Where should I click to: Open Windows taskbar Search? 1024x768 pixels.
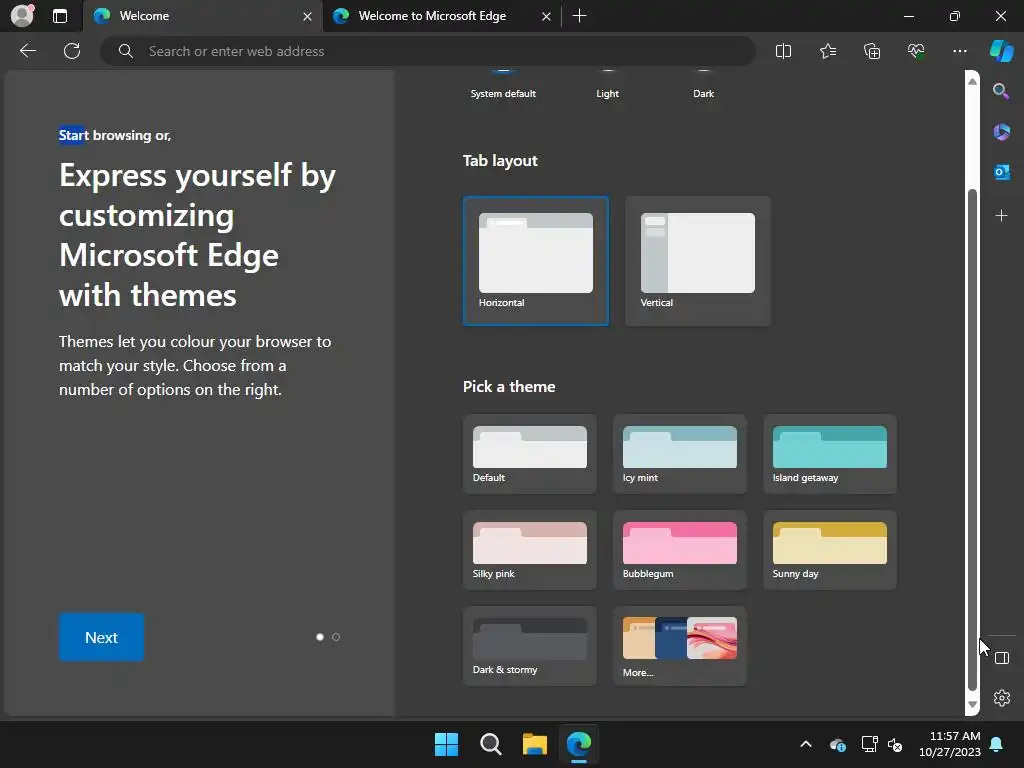click(x=490, y=744)
